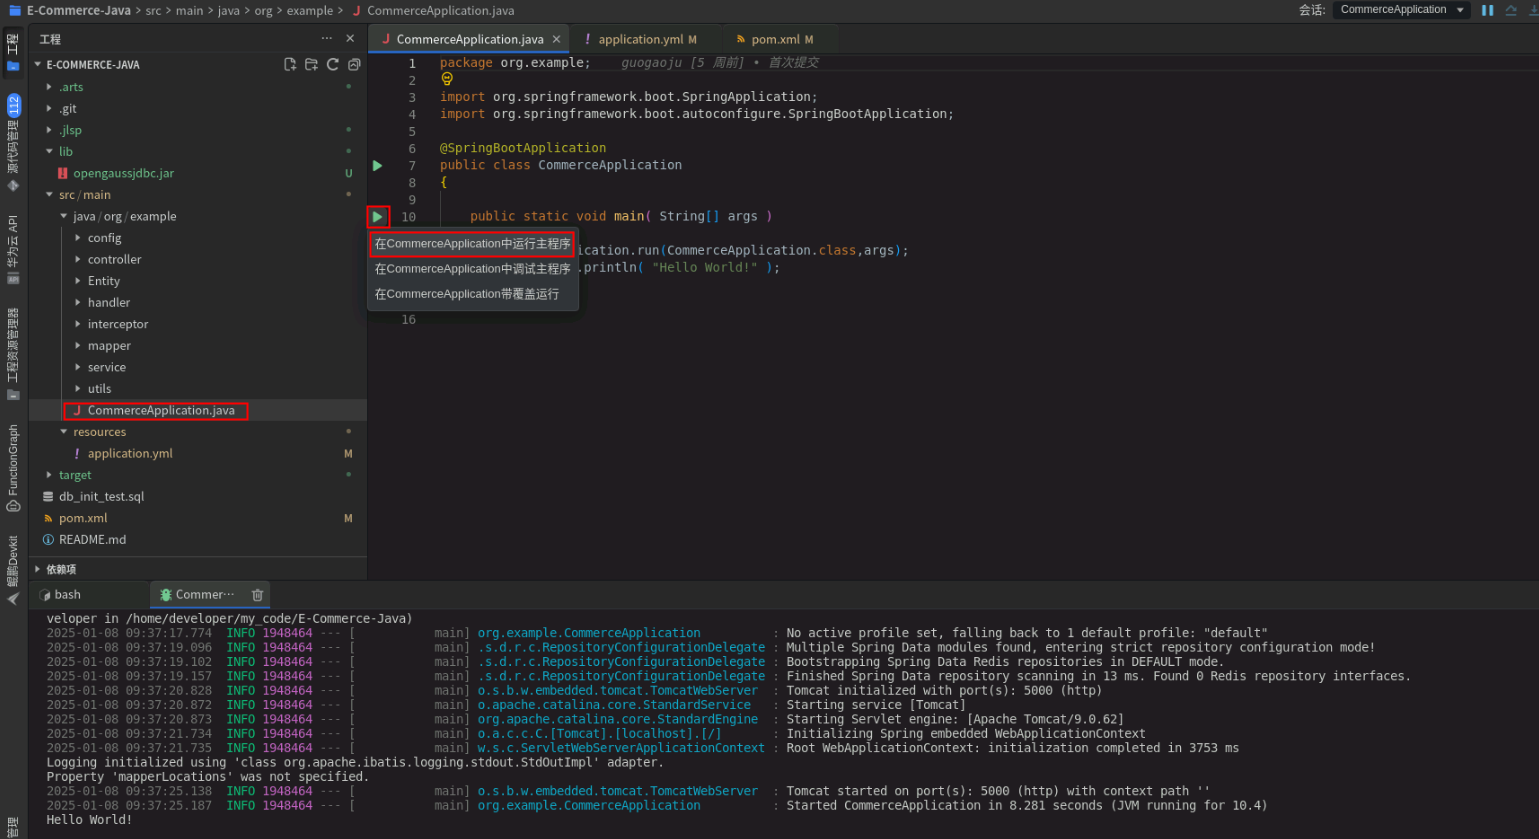Collapse all folders in explorer
The height and width of the screenshot is (839, 1539).
point(354,64)
